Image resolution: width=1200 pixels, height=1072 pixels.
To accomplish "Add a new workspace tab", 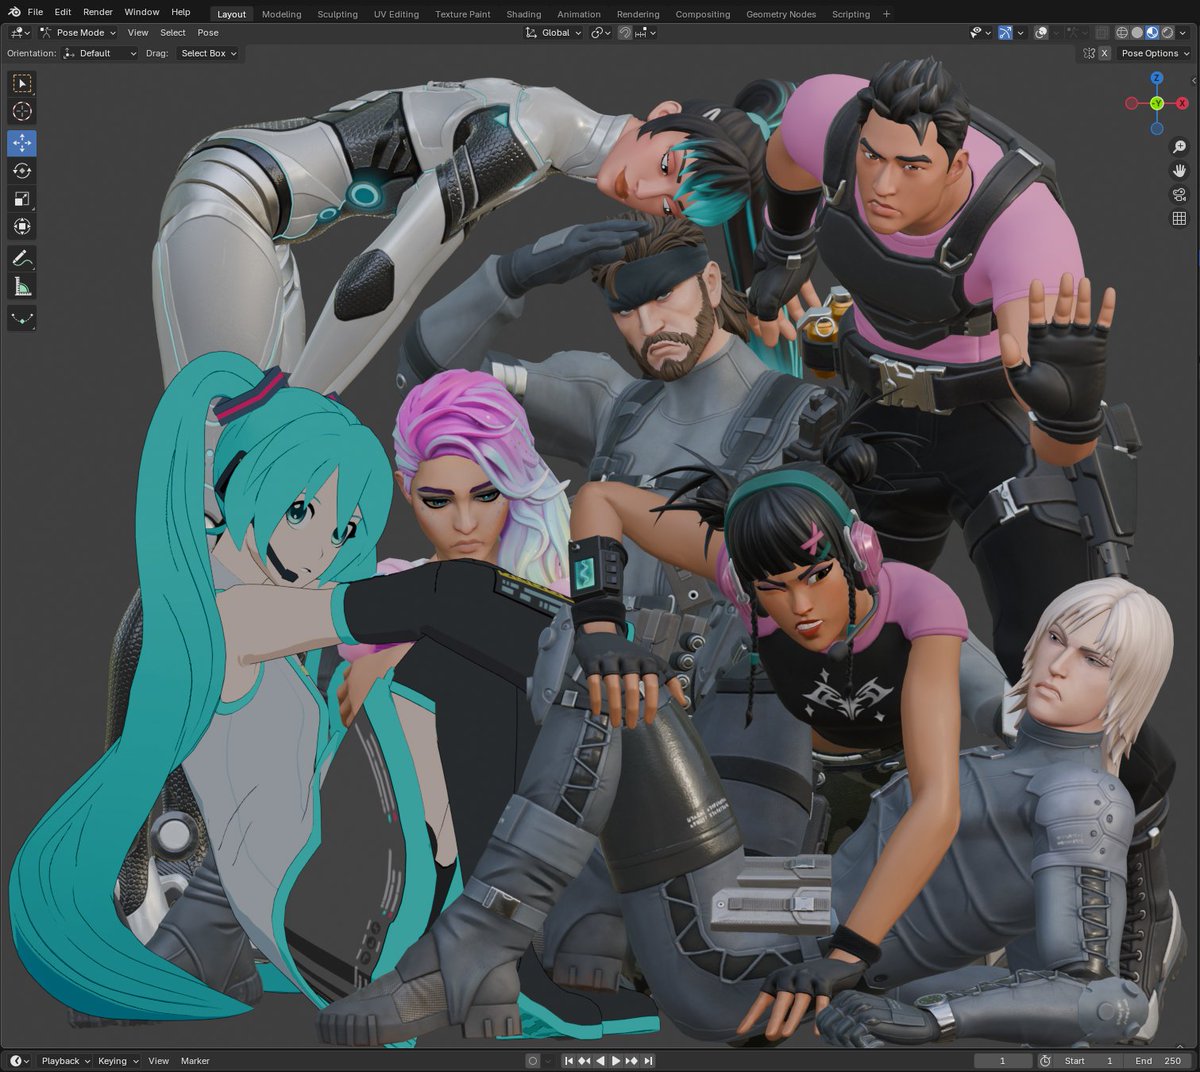I will tap(887, 14).
